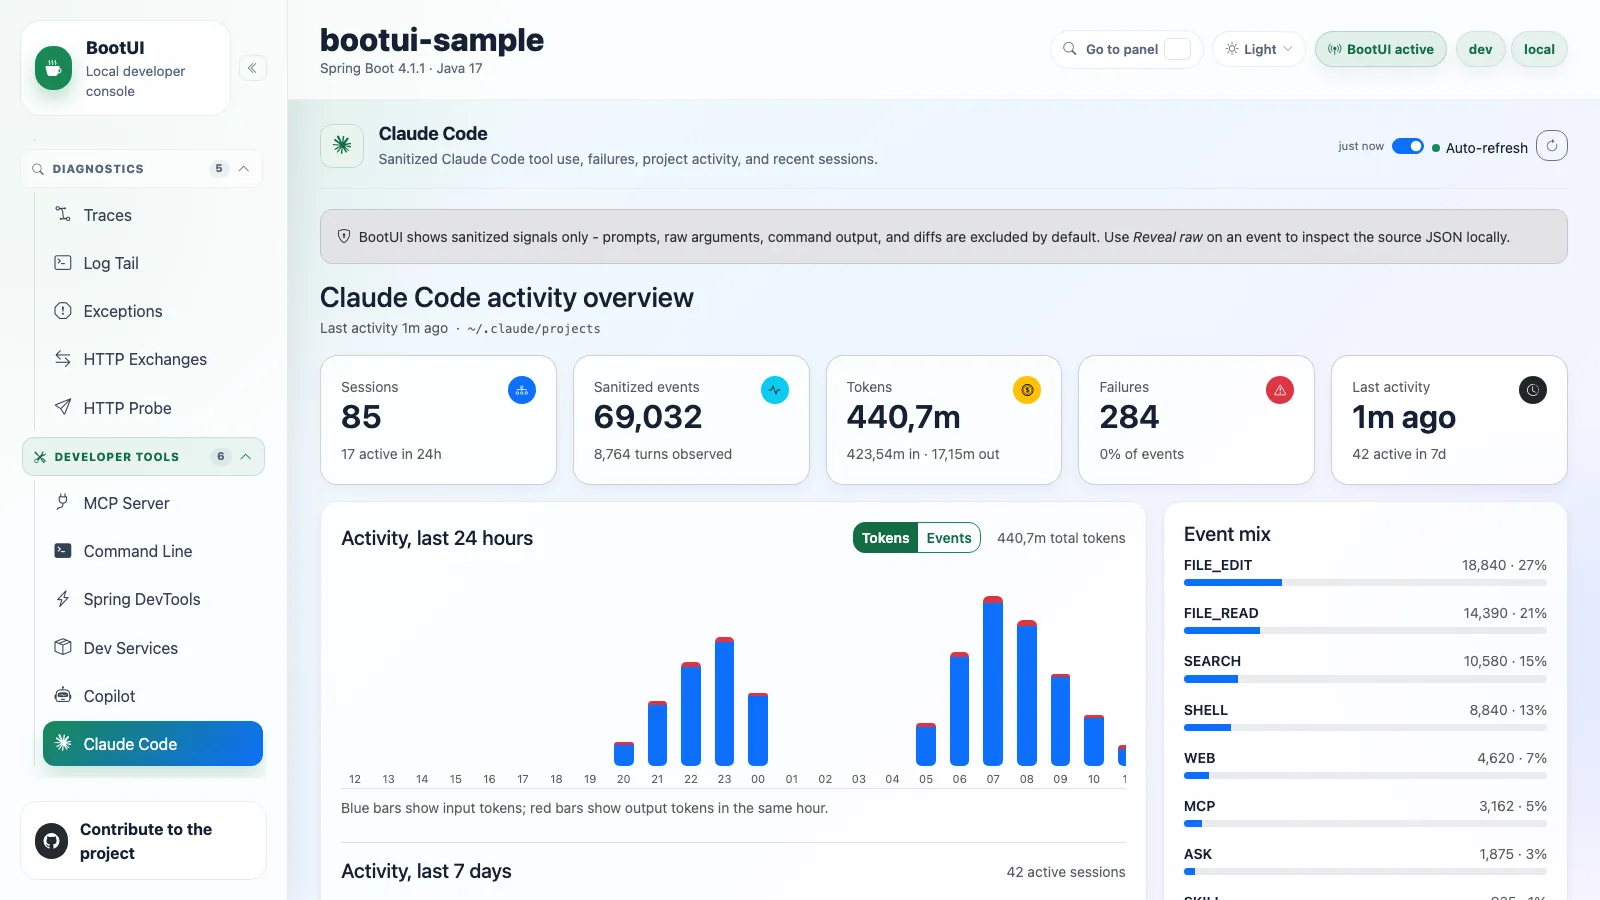This screenshot has height=900, width=1600.
Task: Click the magnifier icon in Go to panel
Action: tap(1070, 49)
